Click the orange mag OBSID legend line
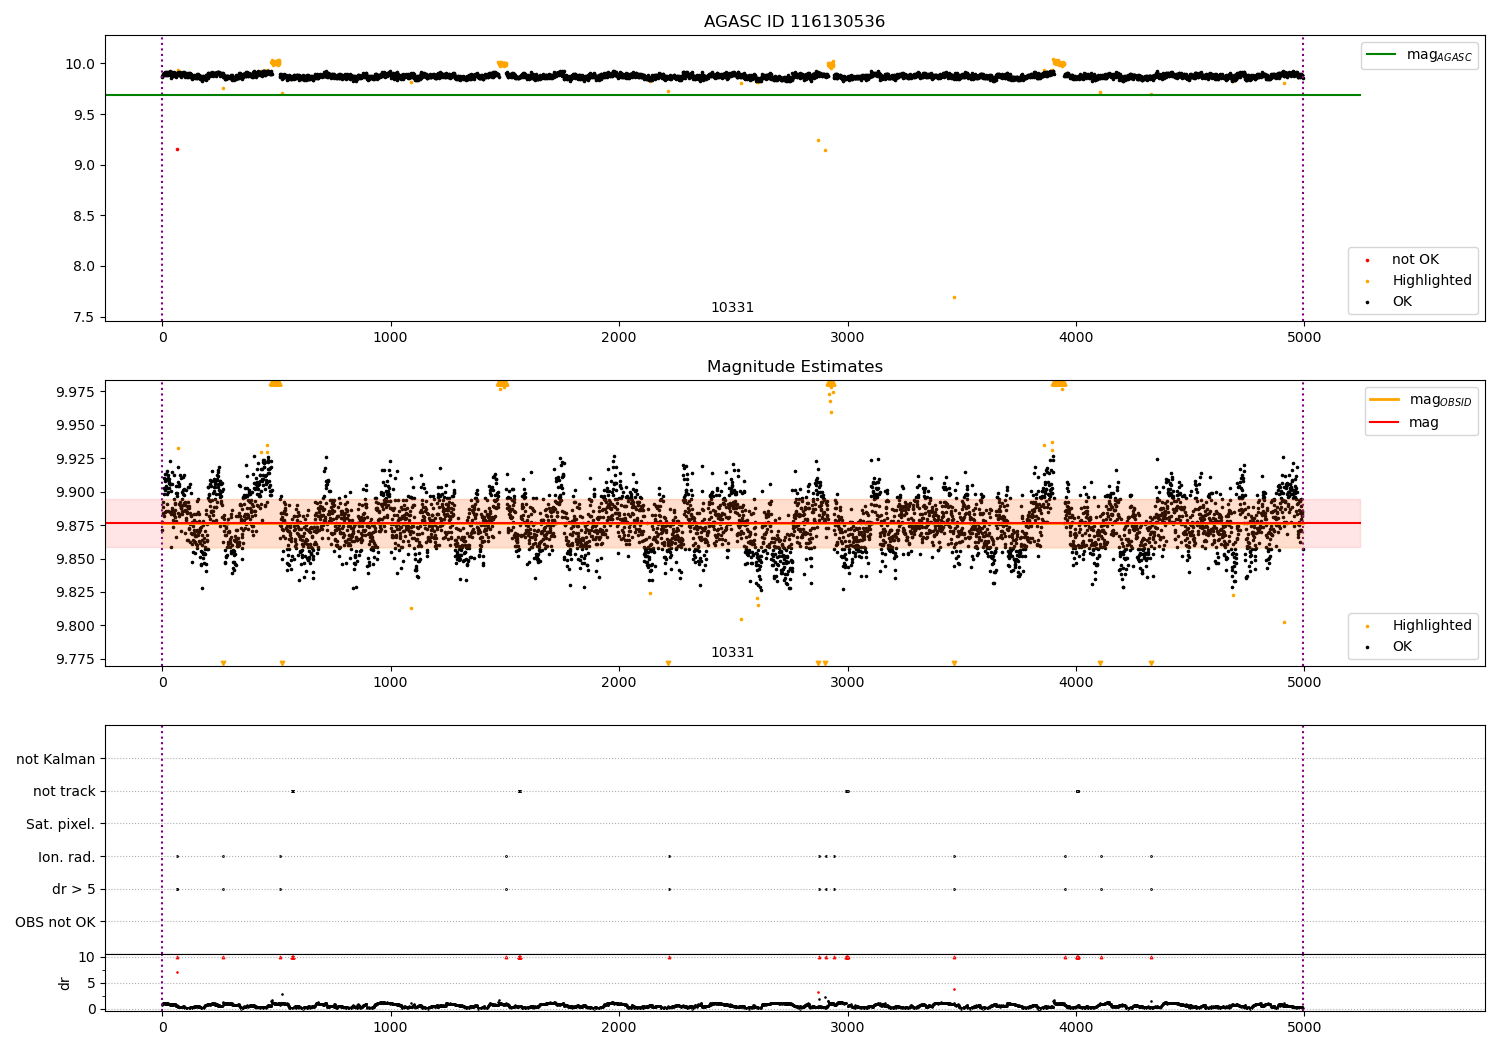Screen dimensions: 1500x1050 (x=1385, y=400)
